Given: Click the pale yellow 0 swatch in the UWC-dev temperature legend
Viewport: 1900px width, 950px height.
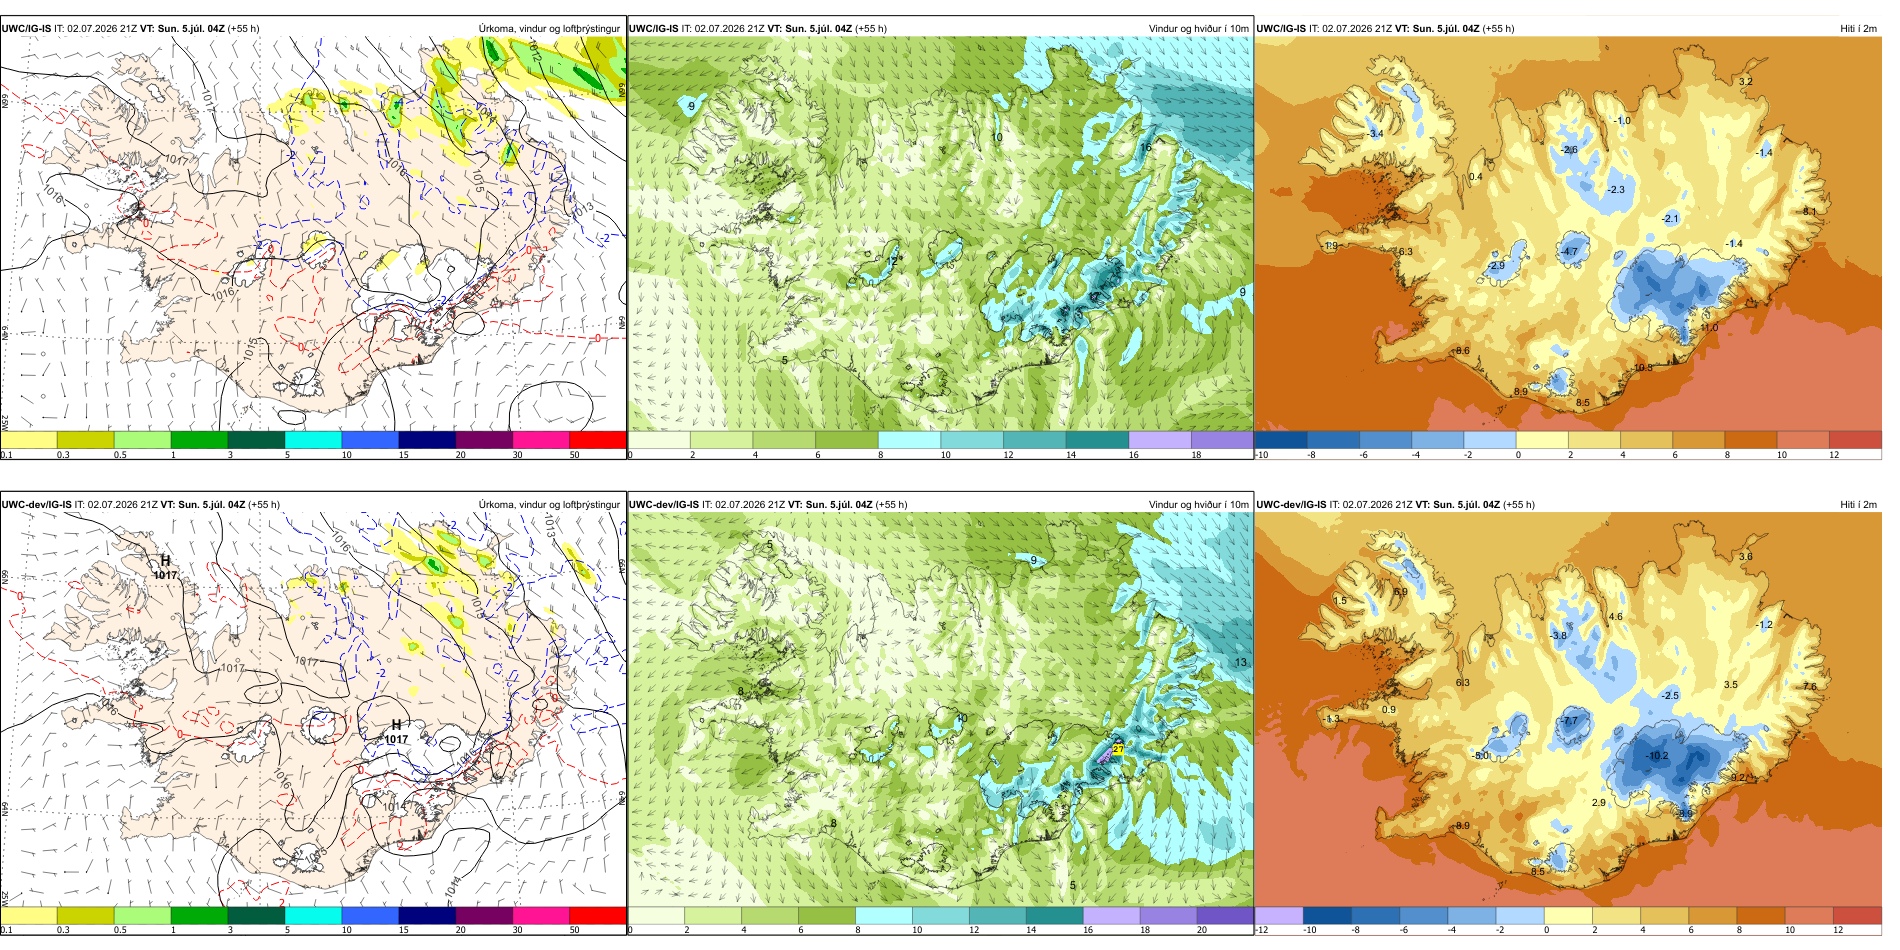Looking at the screenshot, I should click(x=1568, y=915).
